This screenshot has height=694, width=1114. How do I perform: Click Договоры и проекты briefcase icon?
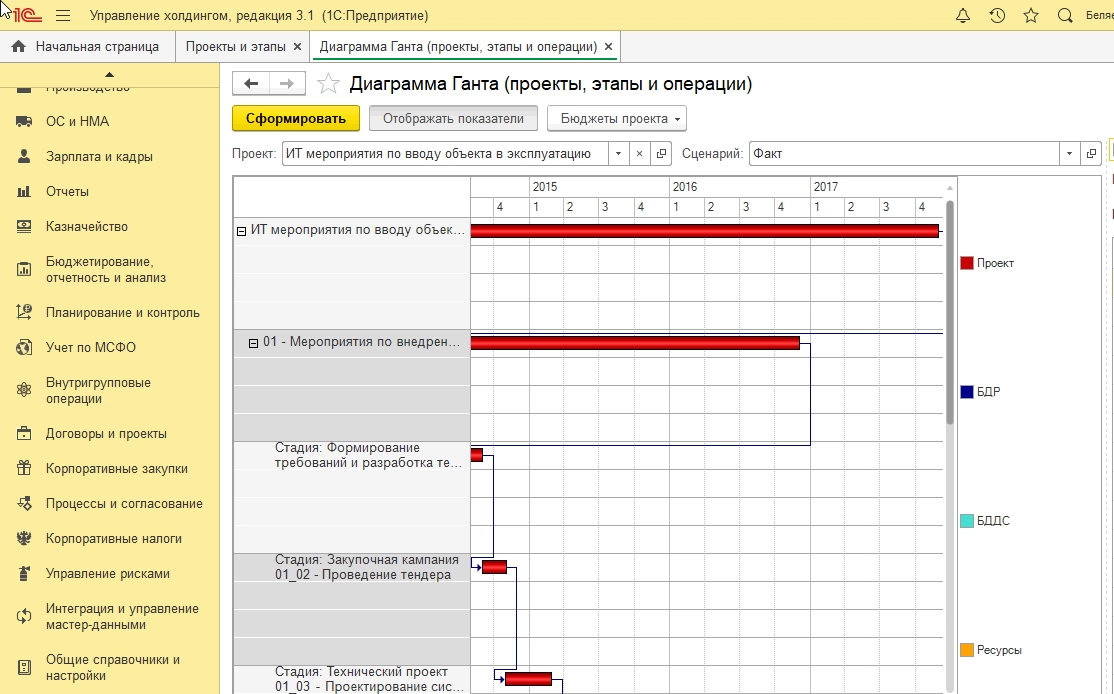coord(24,433)
